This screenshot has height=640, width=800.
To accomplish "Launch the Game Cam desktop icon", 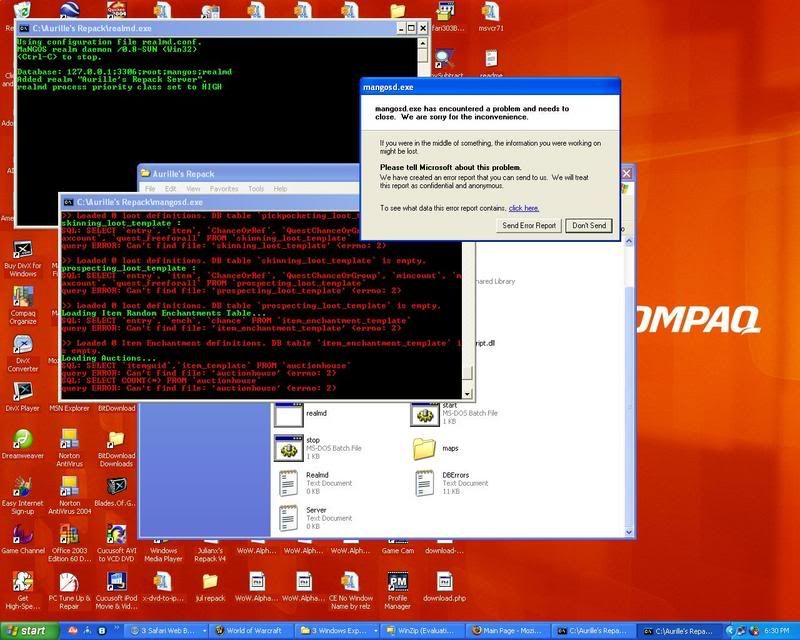I will [397, 547].
